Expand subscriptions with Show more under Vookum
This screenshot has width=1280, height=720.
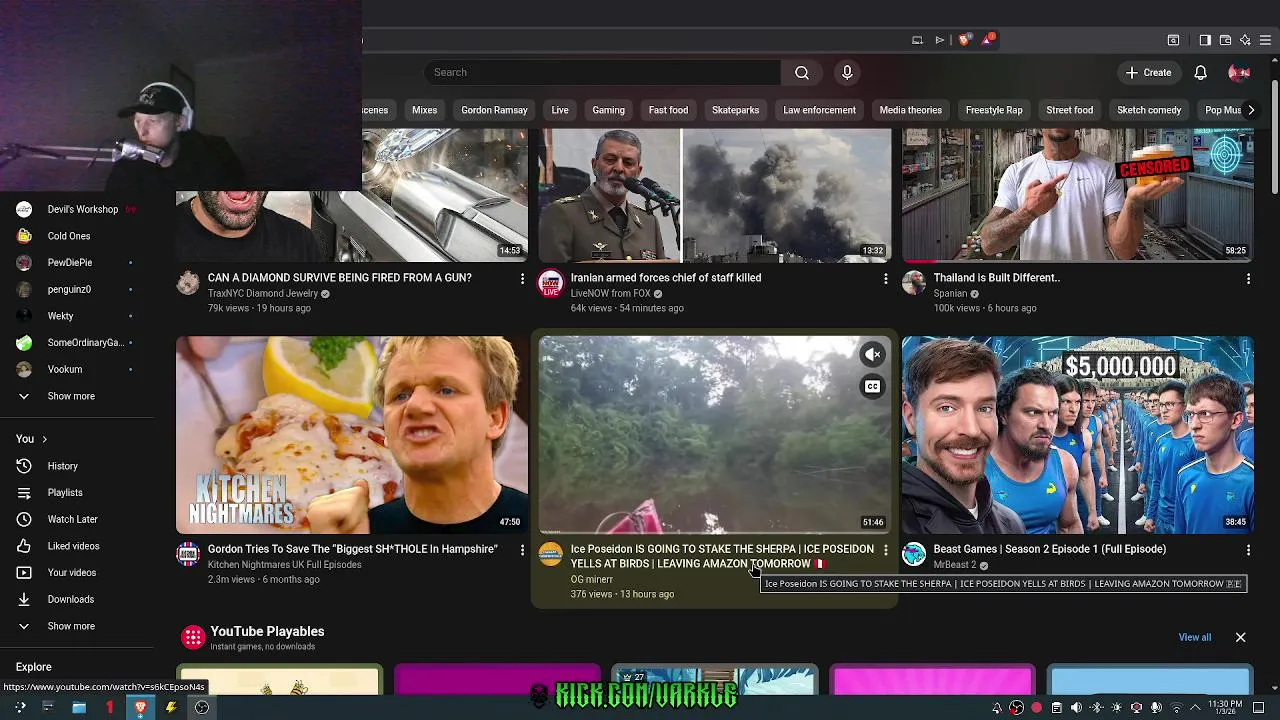tap(71, 396)
